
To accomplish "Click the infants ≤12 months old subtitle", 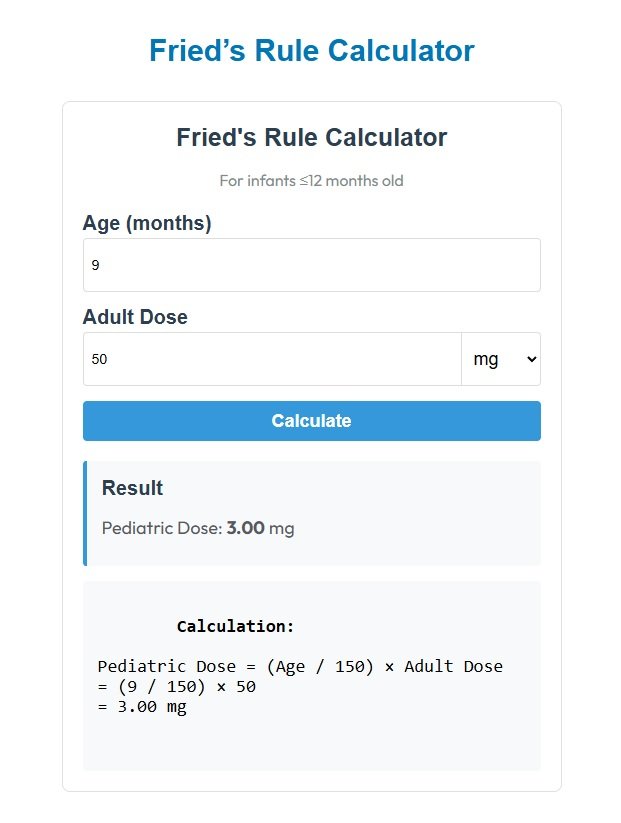I will tap(310, 180).
